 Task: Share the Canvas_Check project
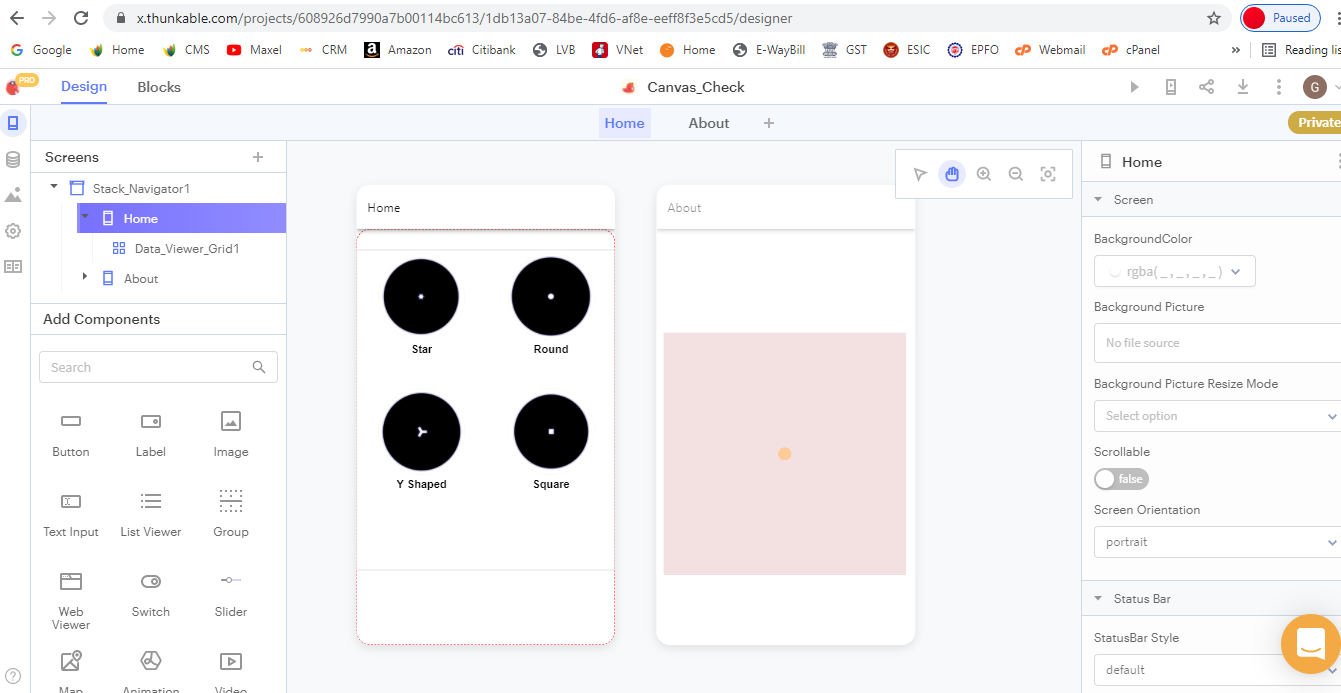tap(1206, 87)
